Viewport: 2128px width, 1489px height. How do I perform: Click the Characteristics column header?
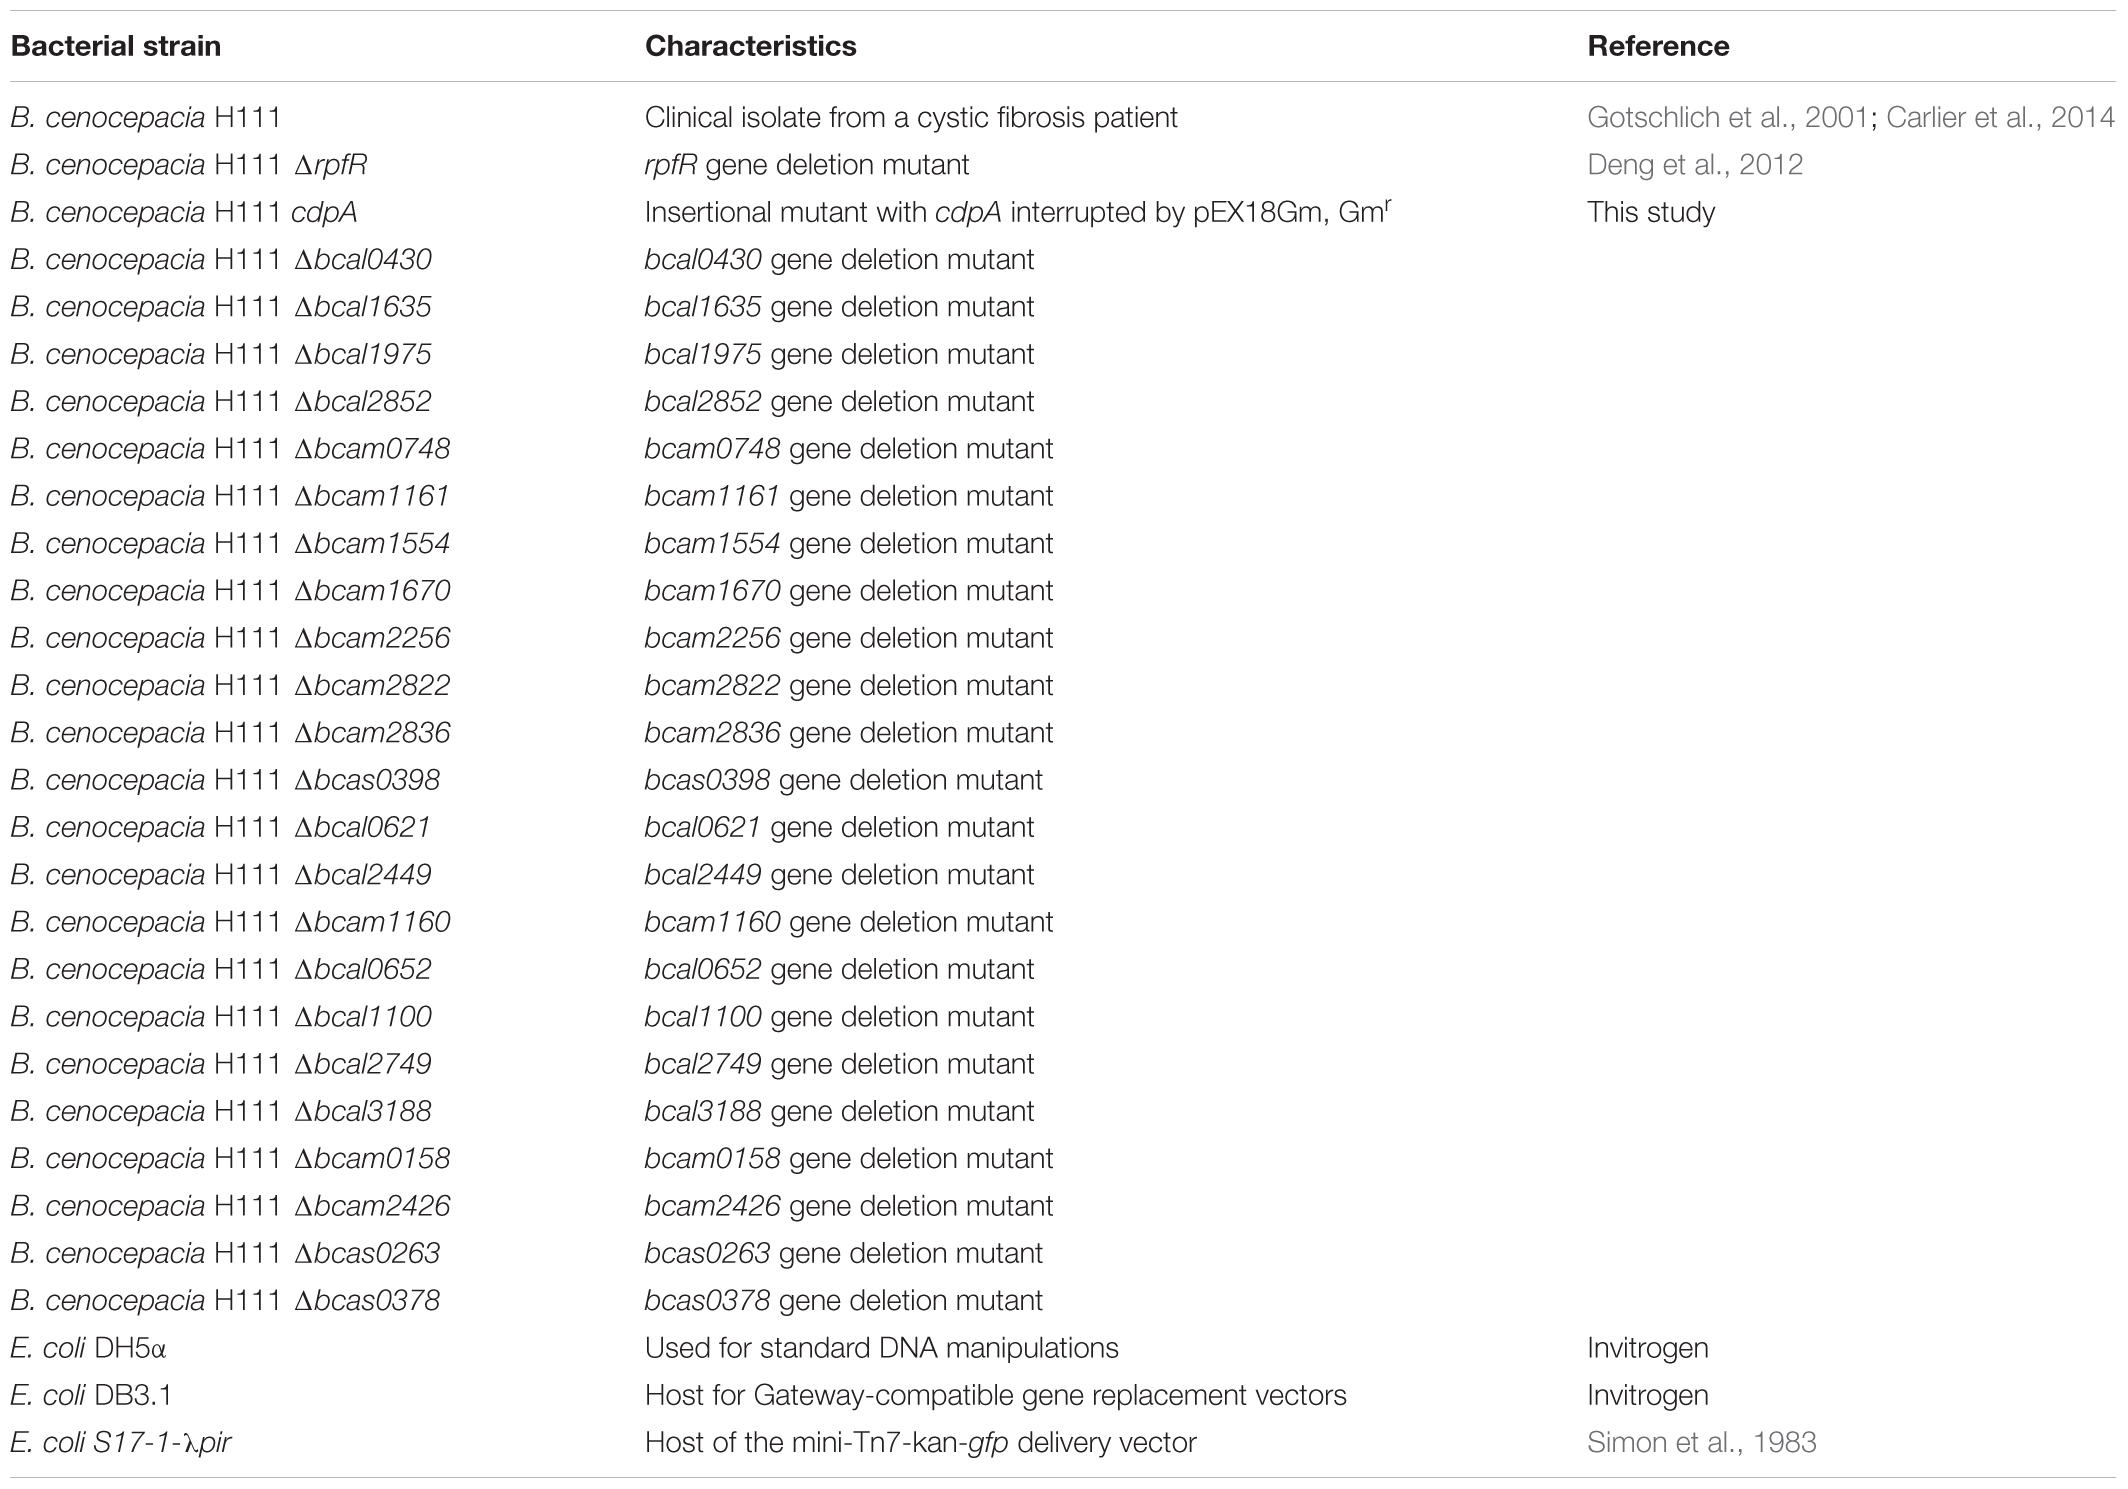click(750, 46)
